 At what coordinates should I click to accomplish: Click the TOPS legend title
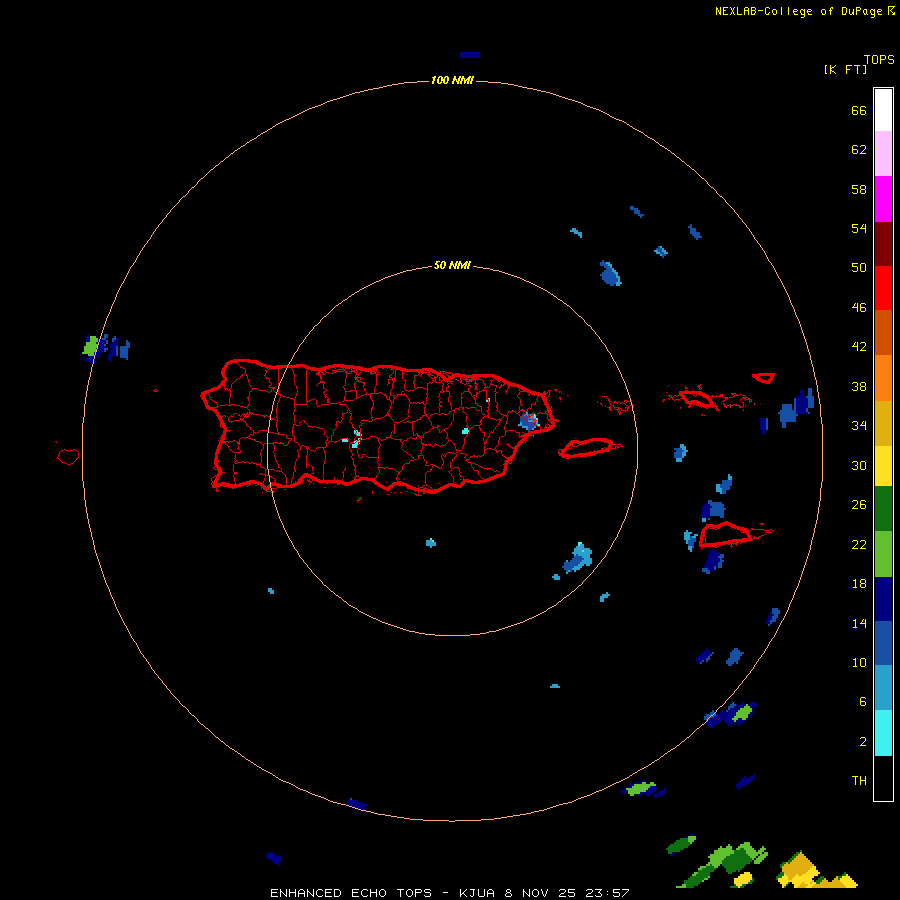(879, 60)
